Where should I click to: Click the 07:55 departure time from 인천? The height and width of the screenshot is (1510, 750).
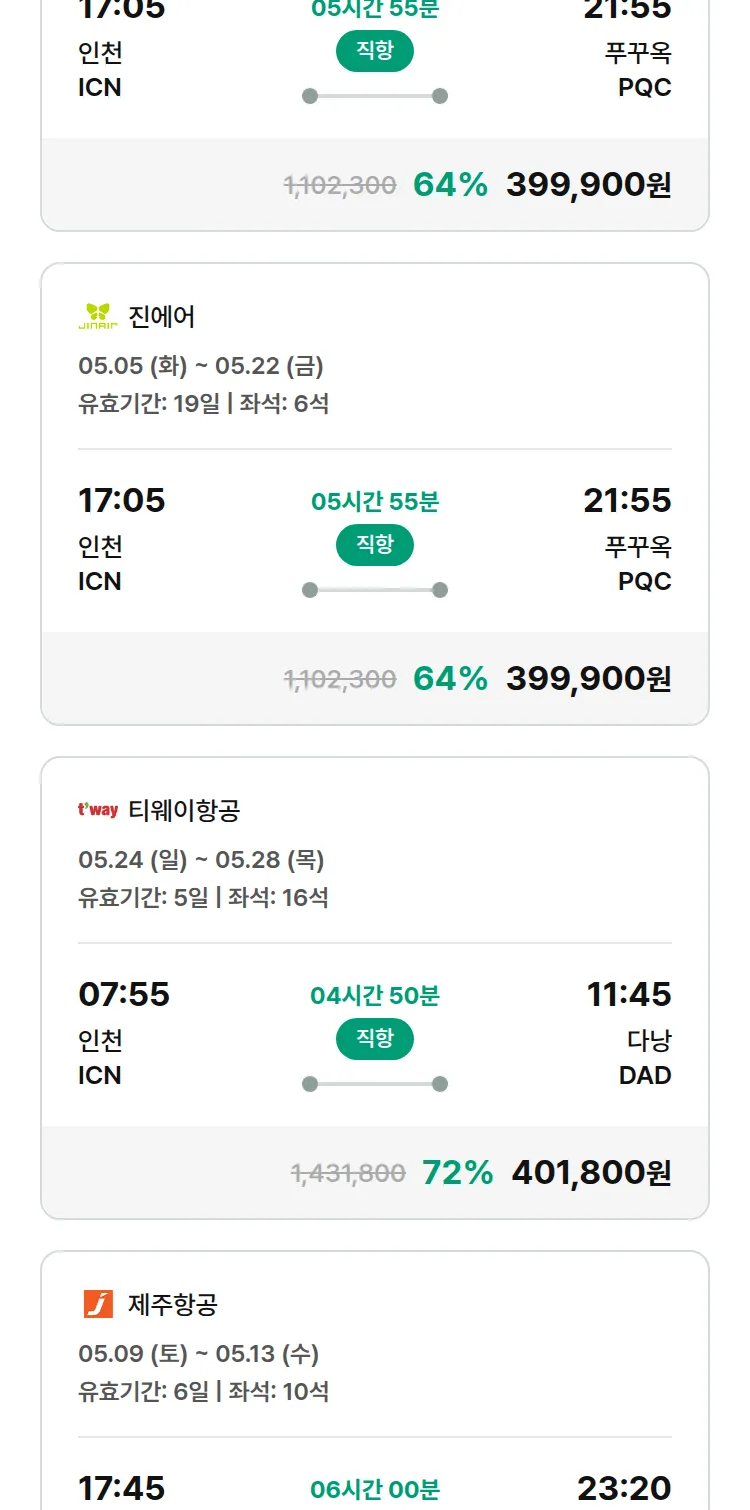124,994
